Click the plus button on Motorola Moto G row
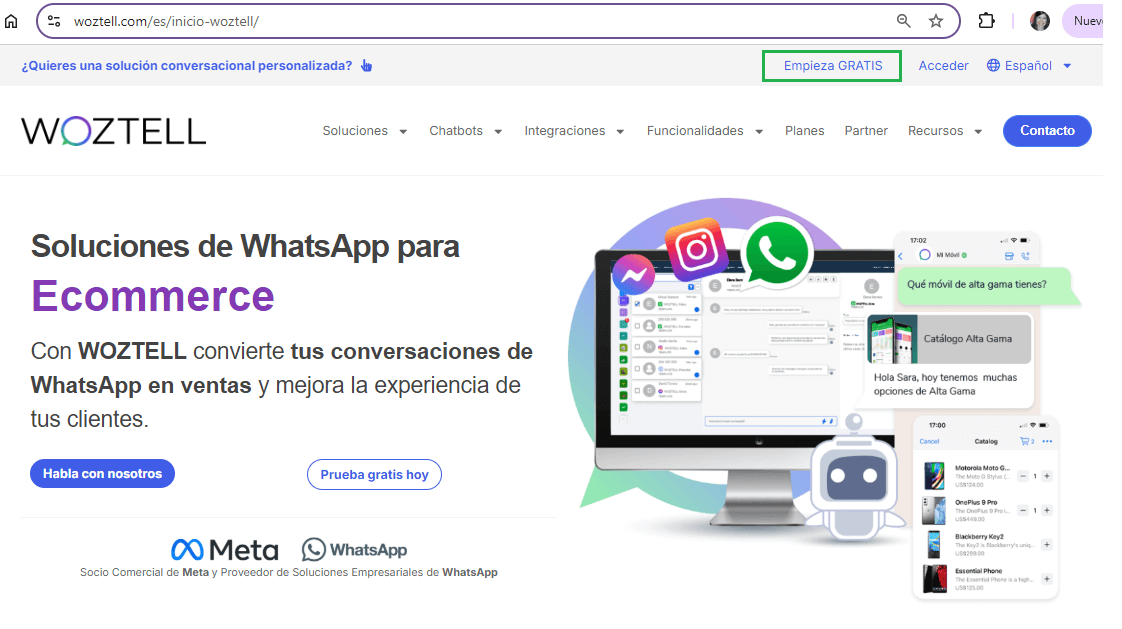This screenshot has height=629, width=1122. pyautogui.click(x=1047, y=476)
